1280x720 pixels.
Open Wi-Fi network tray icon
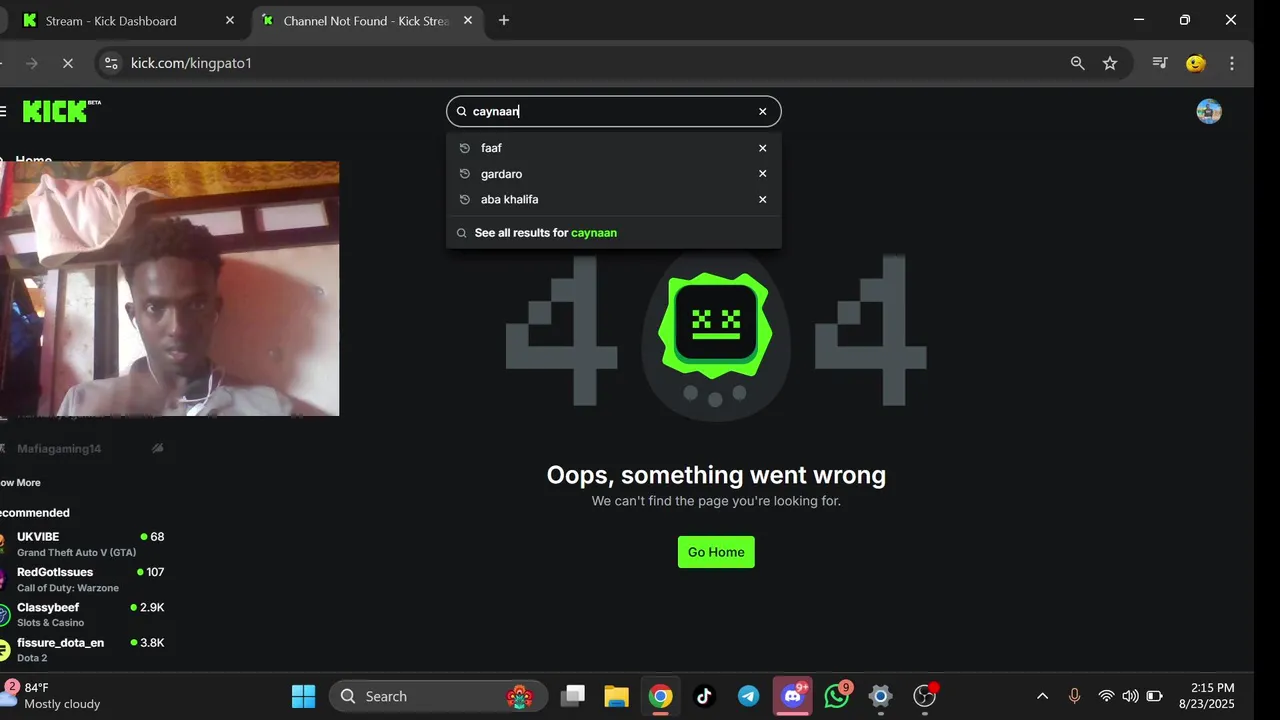(1106, 696)
